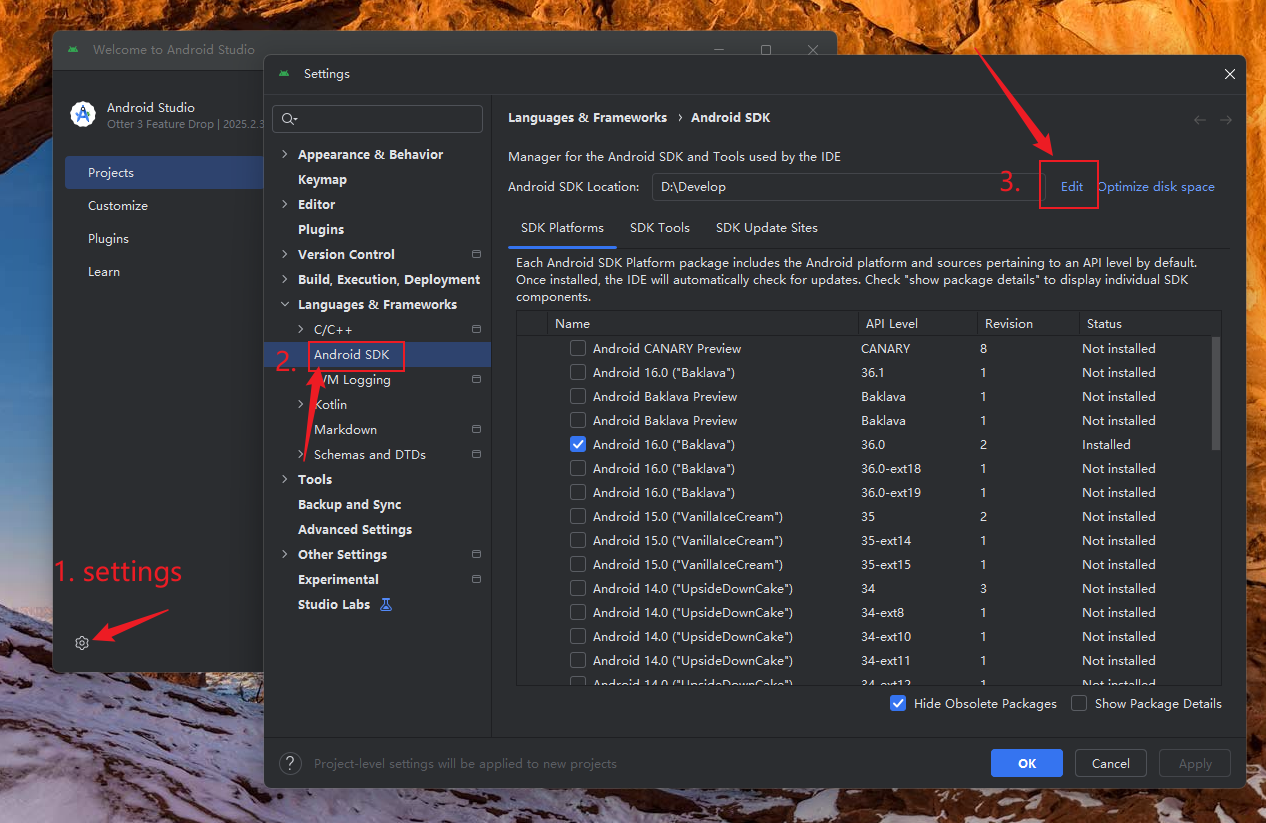Click the Android Studio logo in Welcome window
Viewport: 1266px width, 823px height.
83,115
